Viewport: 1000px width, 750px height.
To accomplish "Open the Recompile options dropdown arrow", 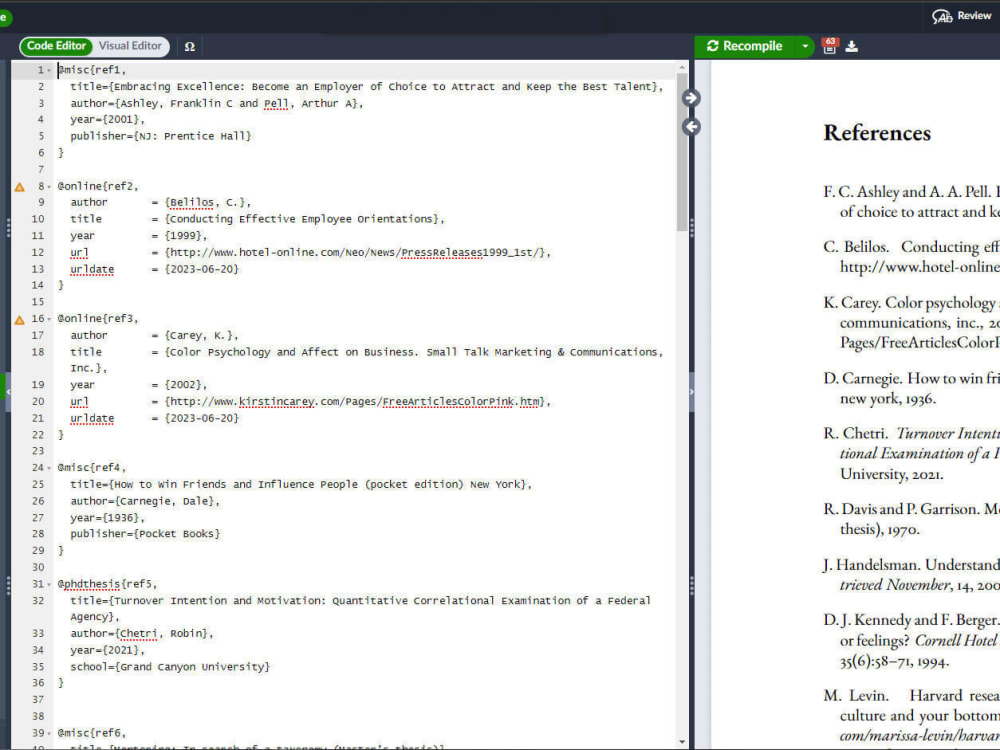I will click(806, 46).
